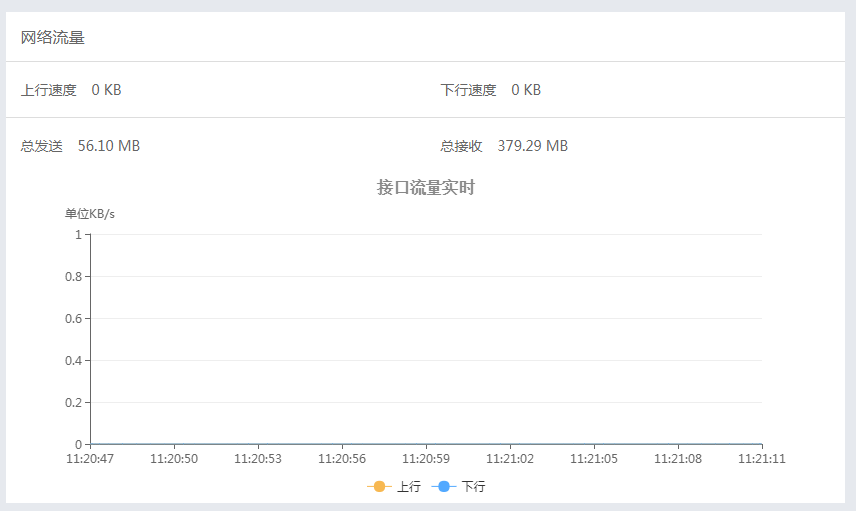Viewport: 856px width, 511px height.
Task: Click the 11:20:47 time axis label
Action: [90, 459]
